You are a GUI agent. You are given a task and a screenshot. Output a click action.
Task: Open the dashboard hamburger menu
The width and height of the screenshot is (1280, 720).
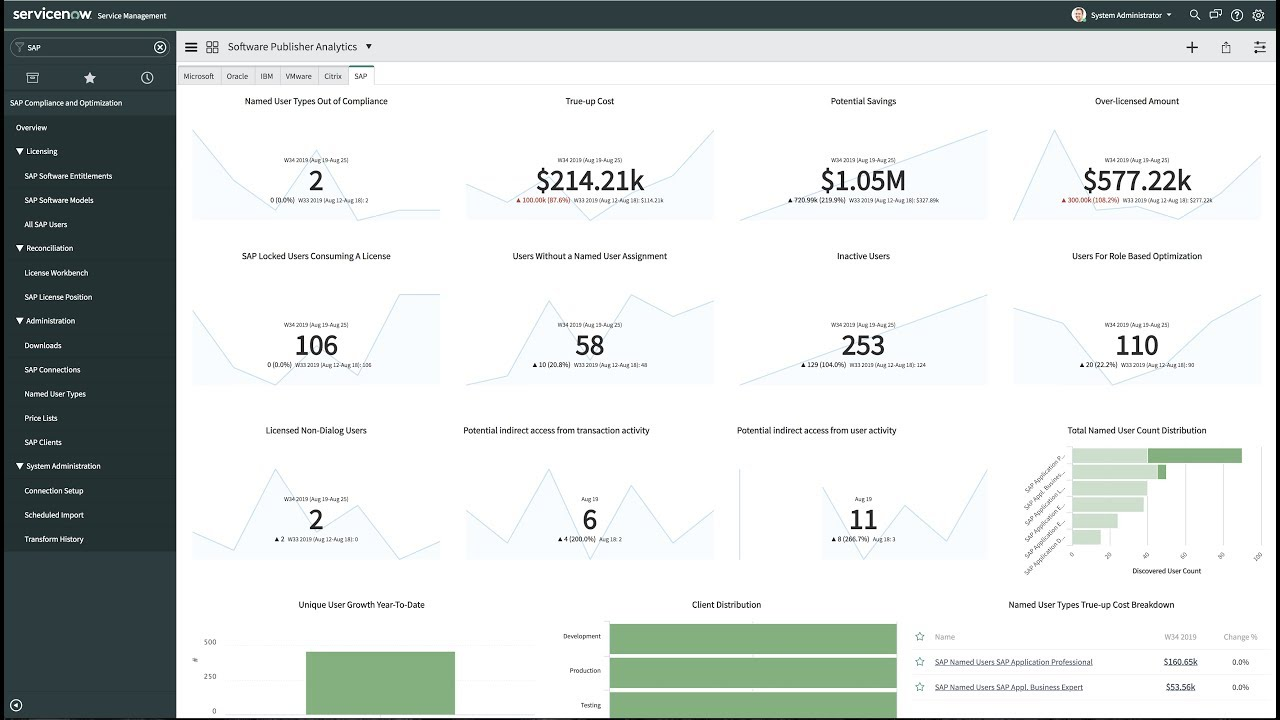[191, 47]
